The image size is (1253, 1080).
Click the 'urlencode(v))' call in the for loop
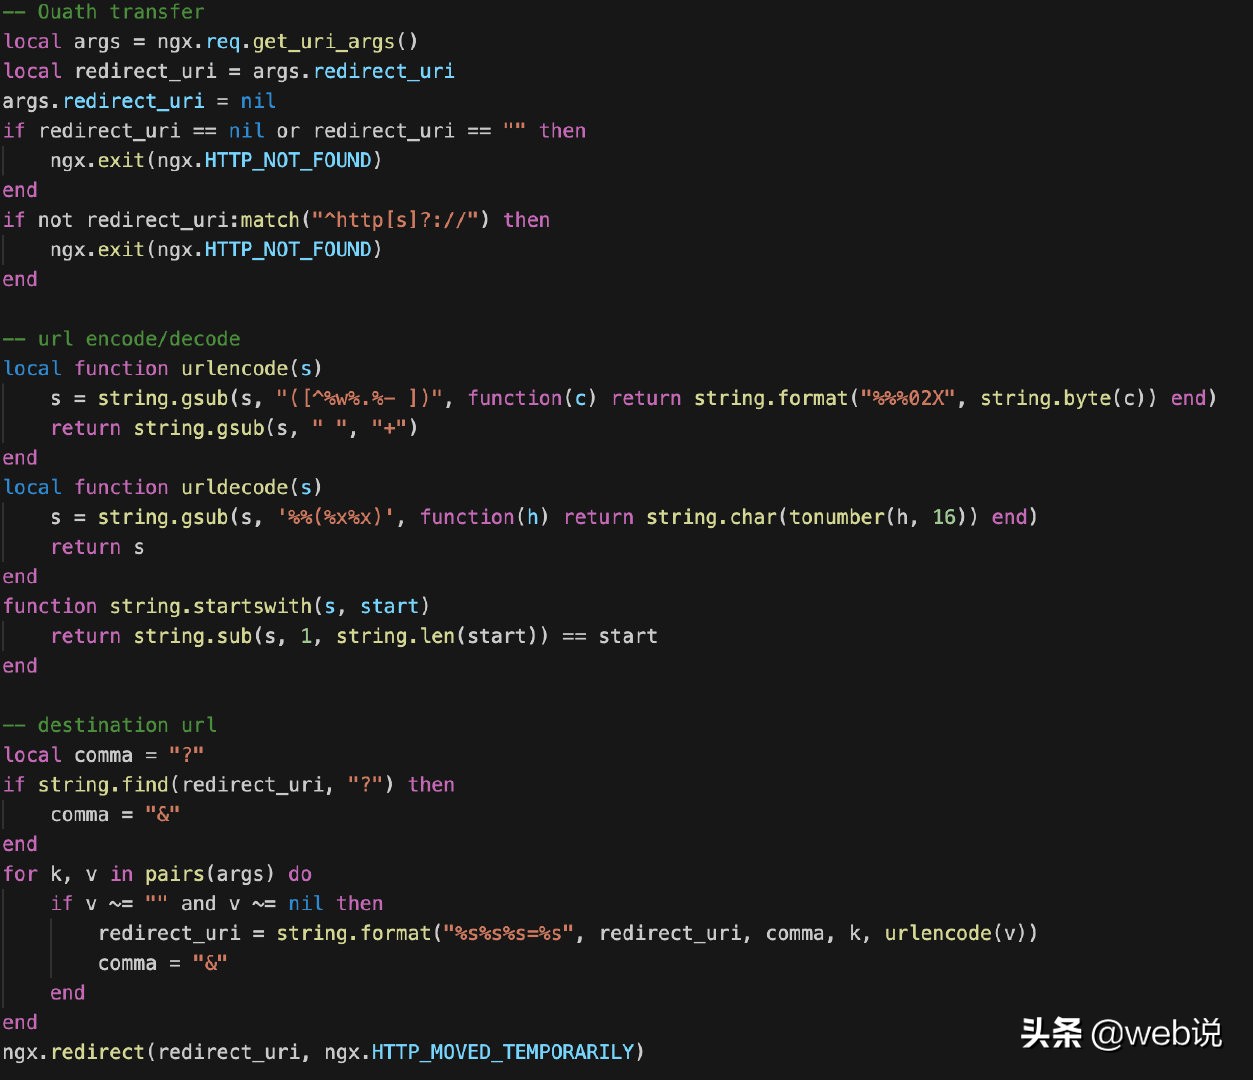(961, 933)
